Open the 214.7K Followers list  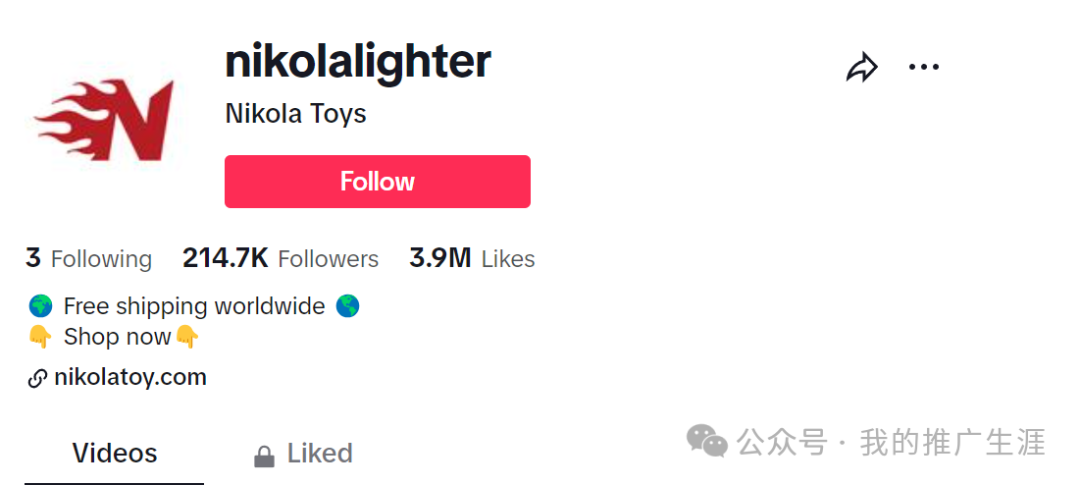tap(280, 258)
